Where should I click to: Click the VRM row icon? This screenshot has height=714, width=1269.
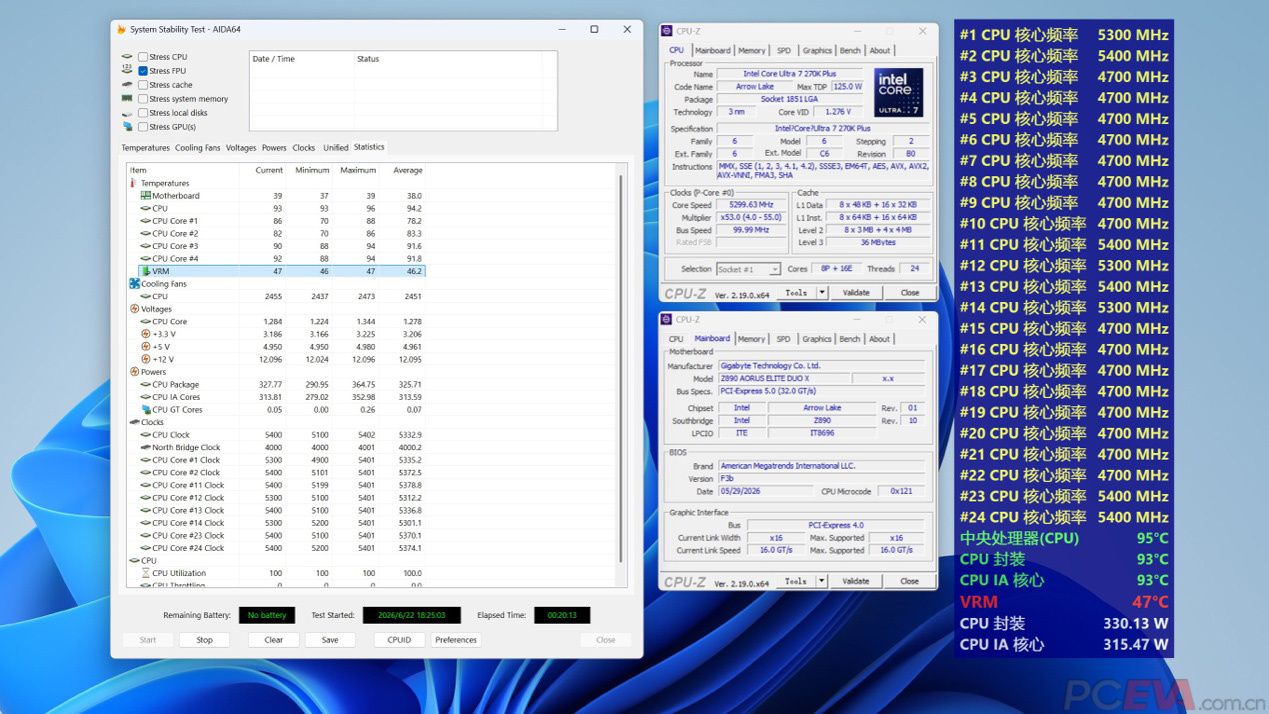pyautogui.click(x=146, y=271)
